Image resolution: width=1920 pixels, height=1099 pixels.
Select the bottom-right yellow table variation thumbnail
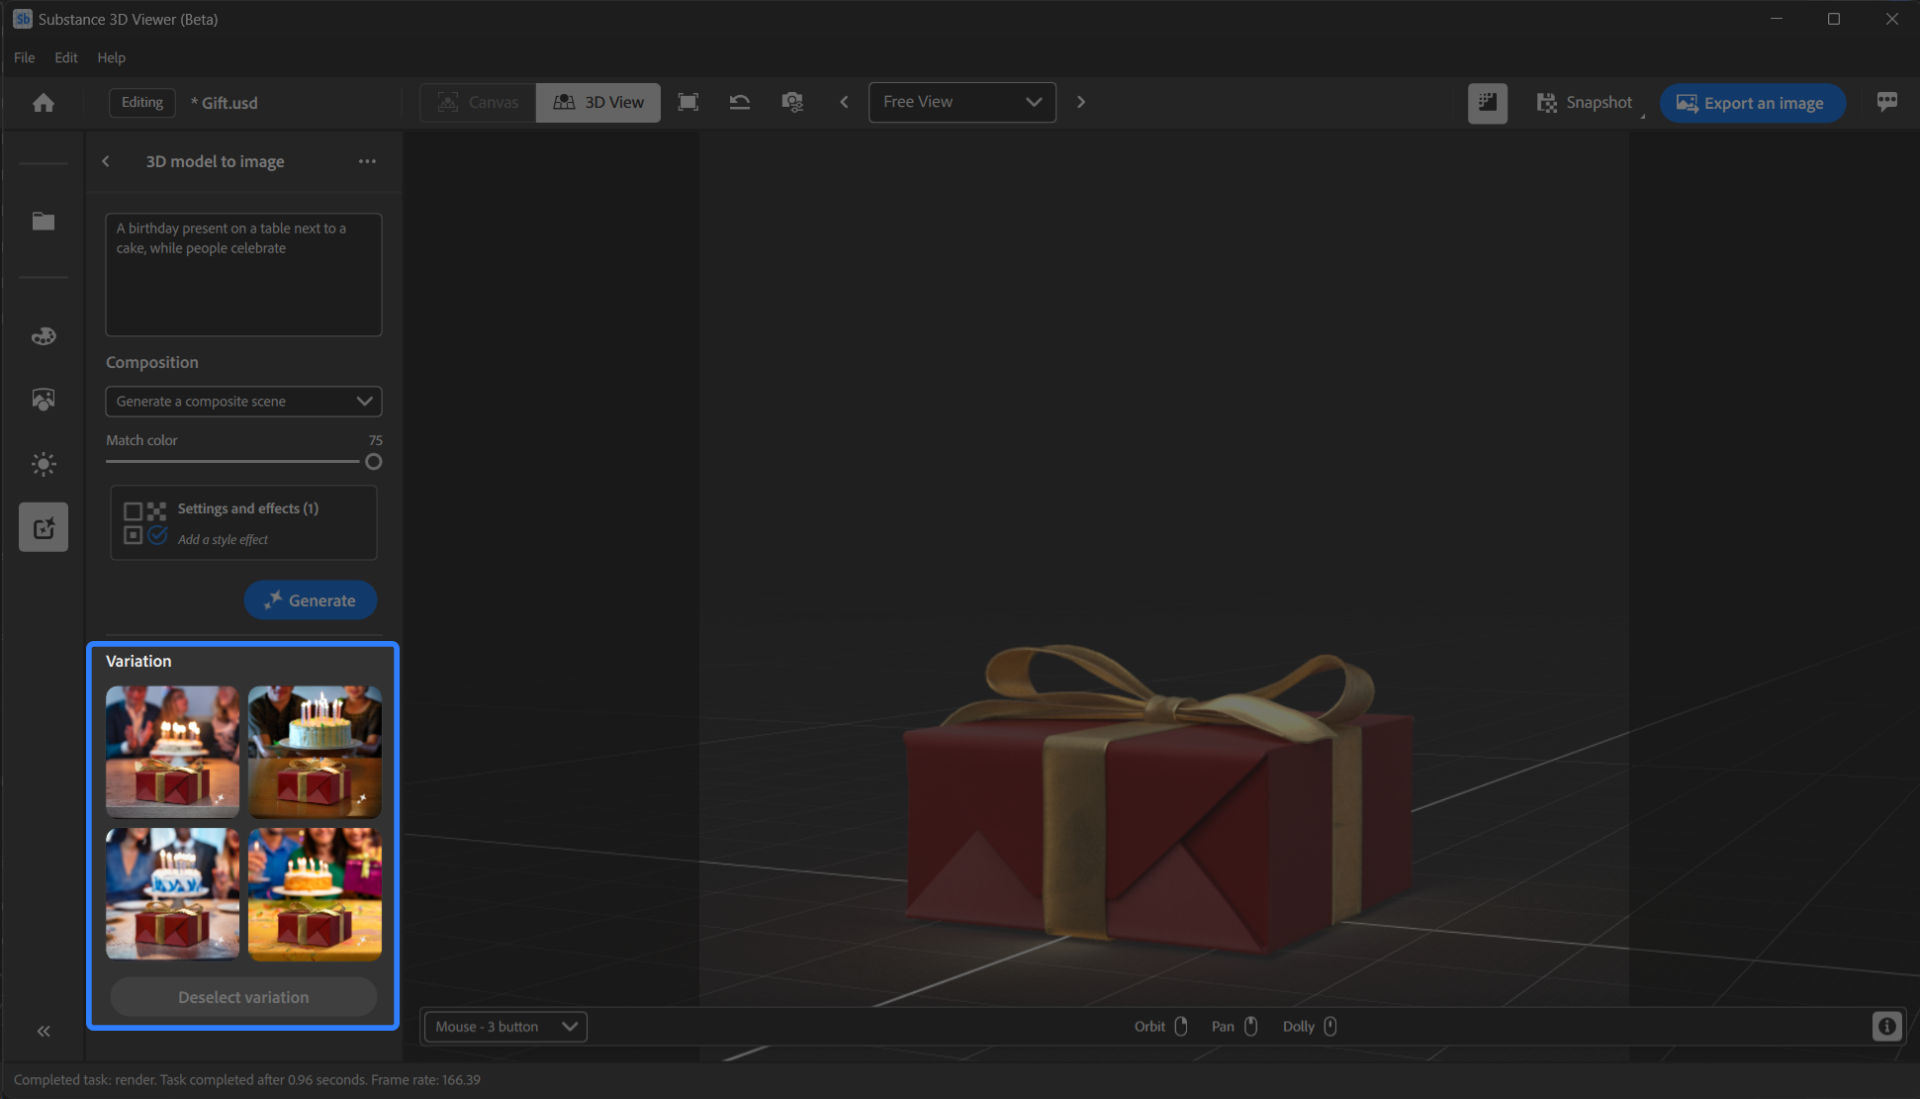[315, 894]
